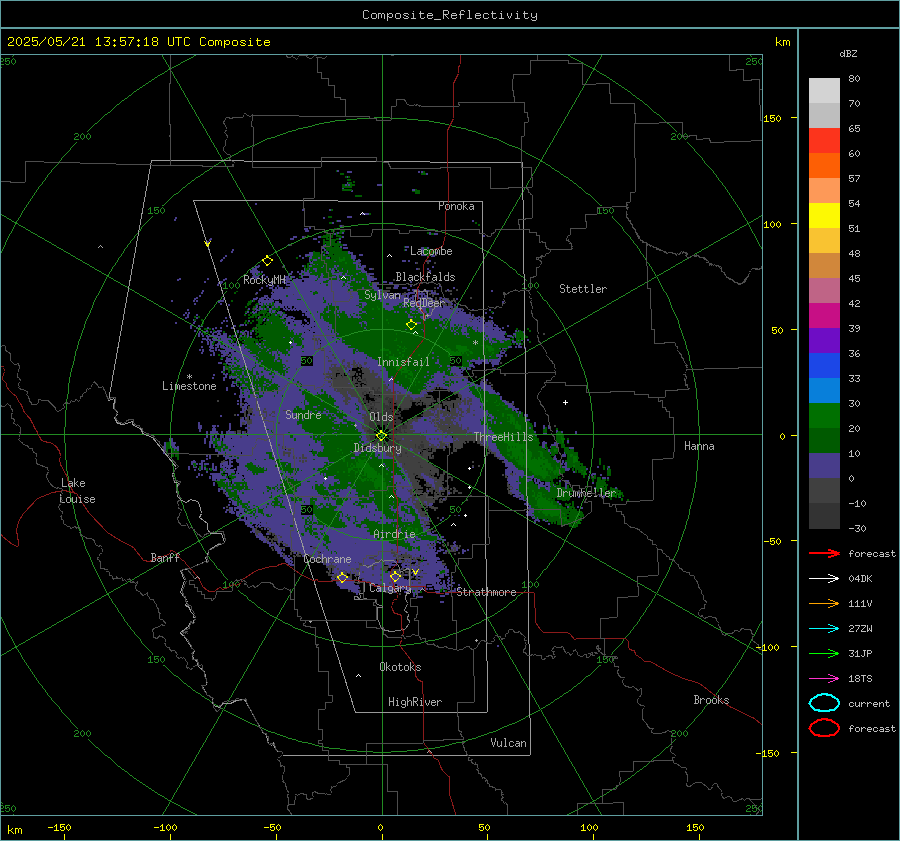This screenshot has height=841, width=900.
Task: Click the Vulcan city label
Action: pyautogui.click(x=508, y=743)
